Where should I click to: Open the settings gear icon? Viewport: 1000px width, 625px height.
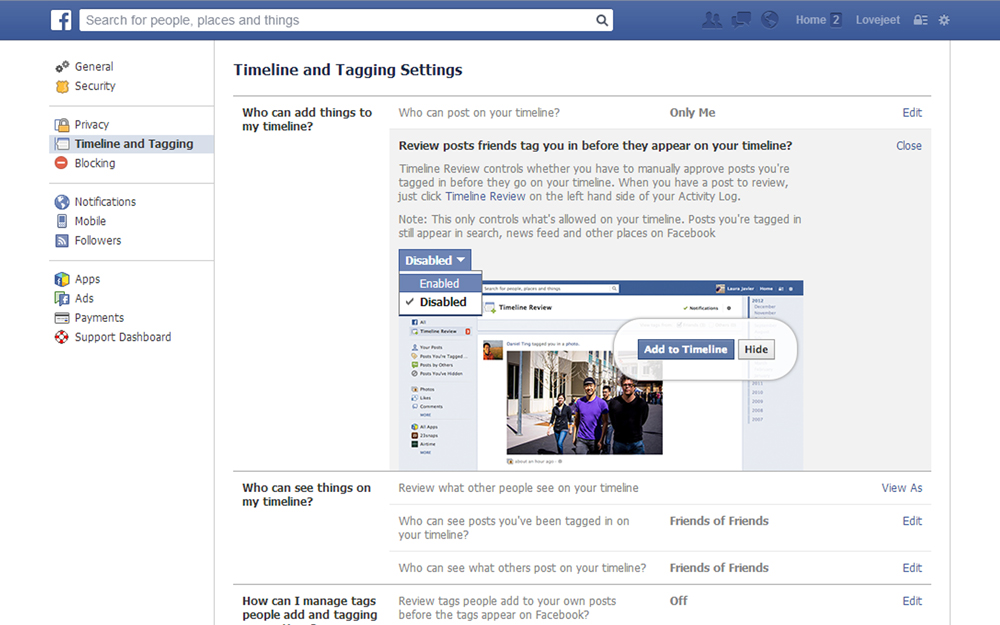(944, 20)
